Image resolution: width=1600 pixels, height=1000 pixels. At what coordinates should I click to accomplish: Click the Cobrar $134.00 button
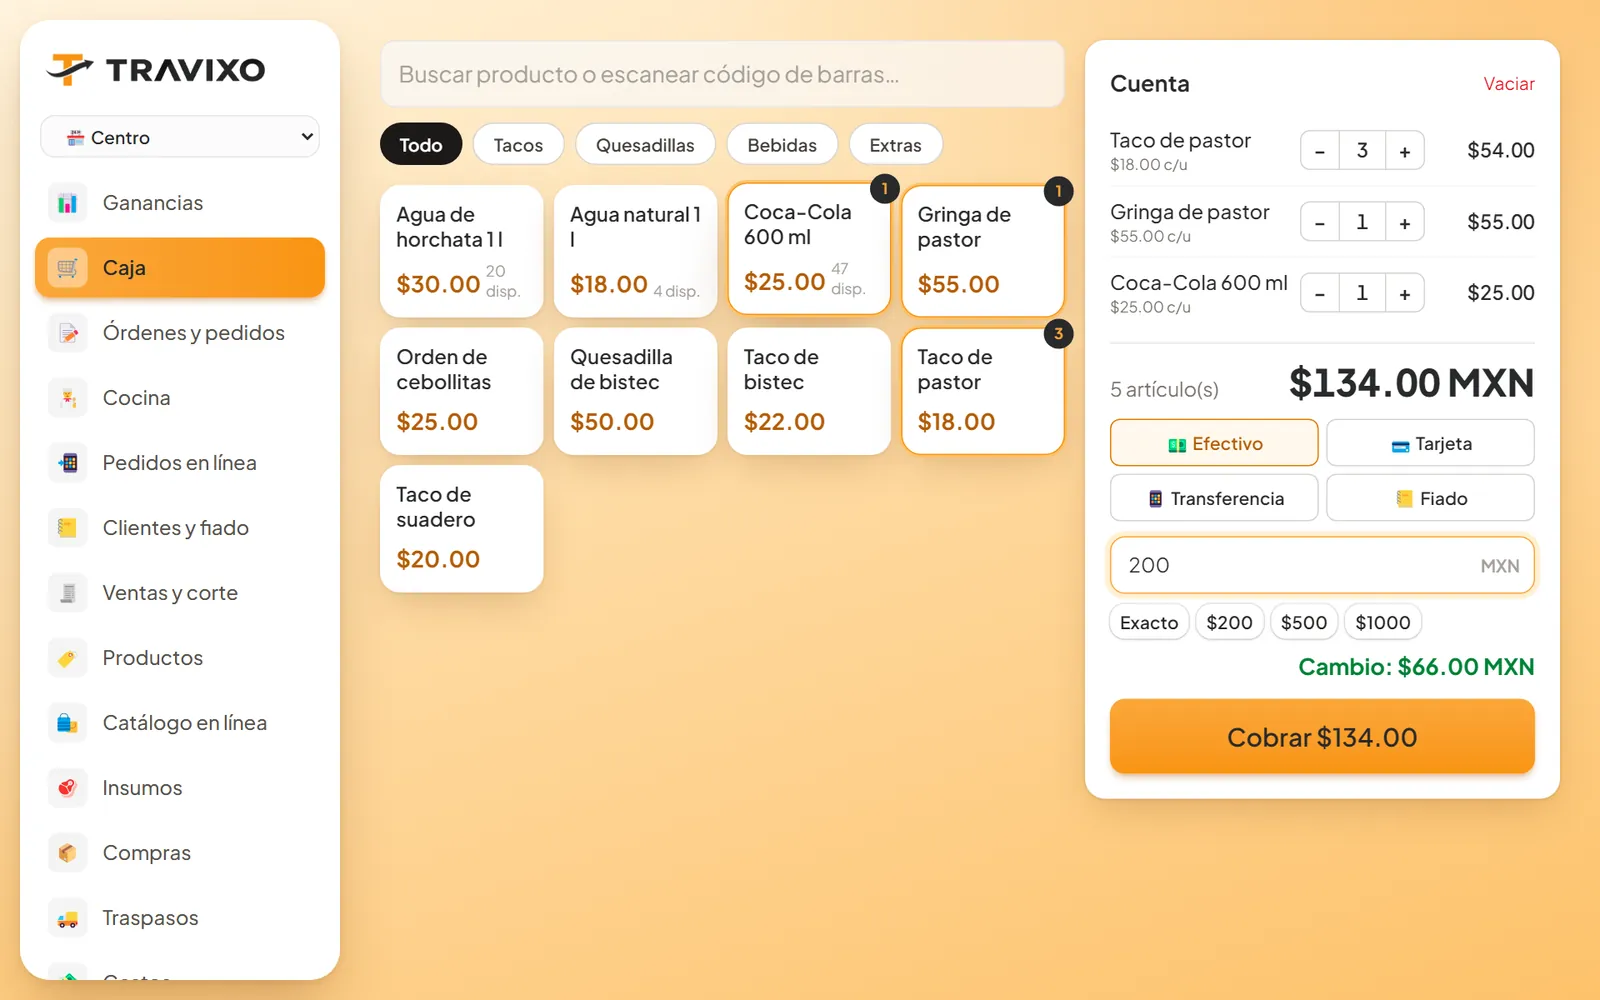tap(1322, 737)
